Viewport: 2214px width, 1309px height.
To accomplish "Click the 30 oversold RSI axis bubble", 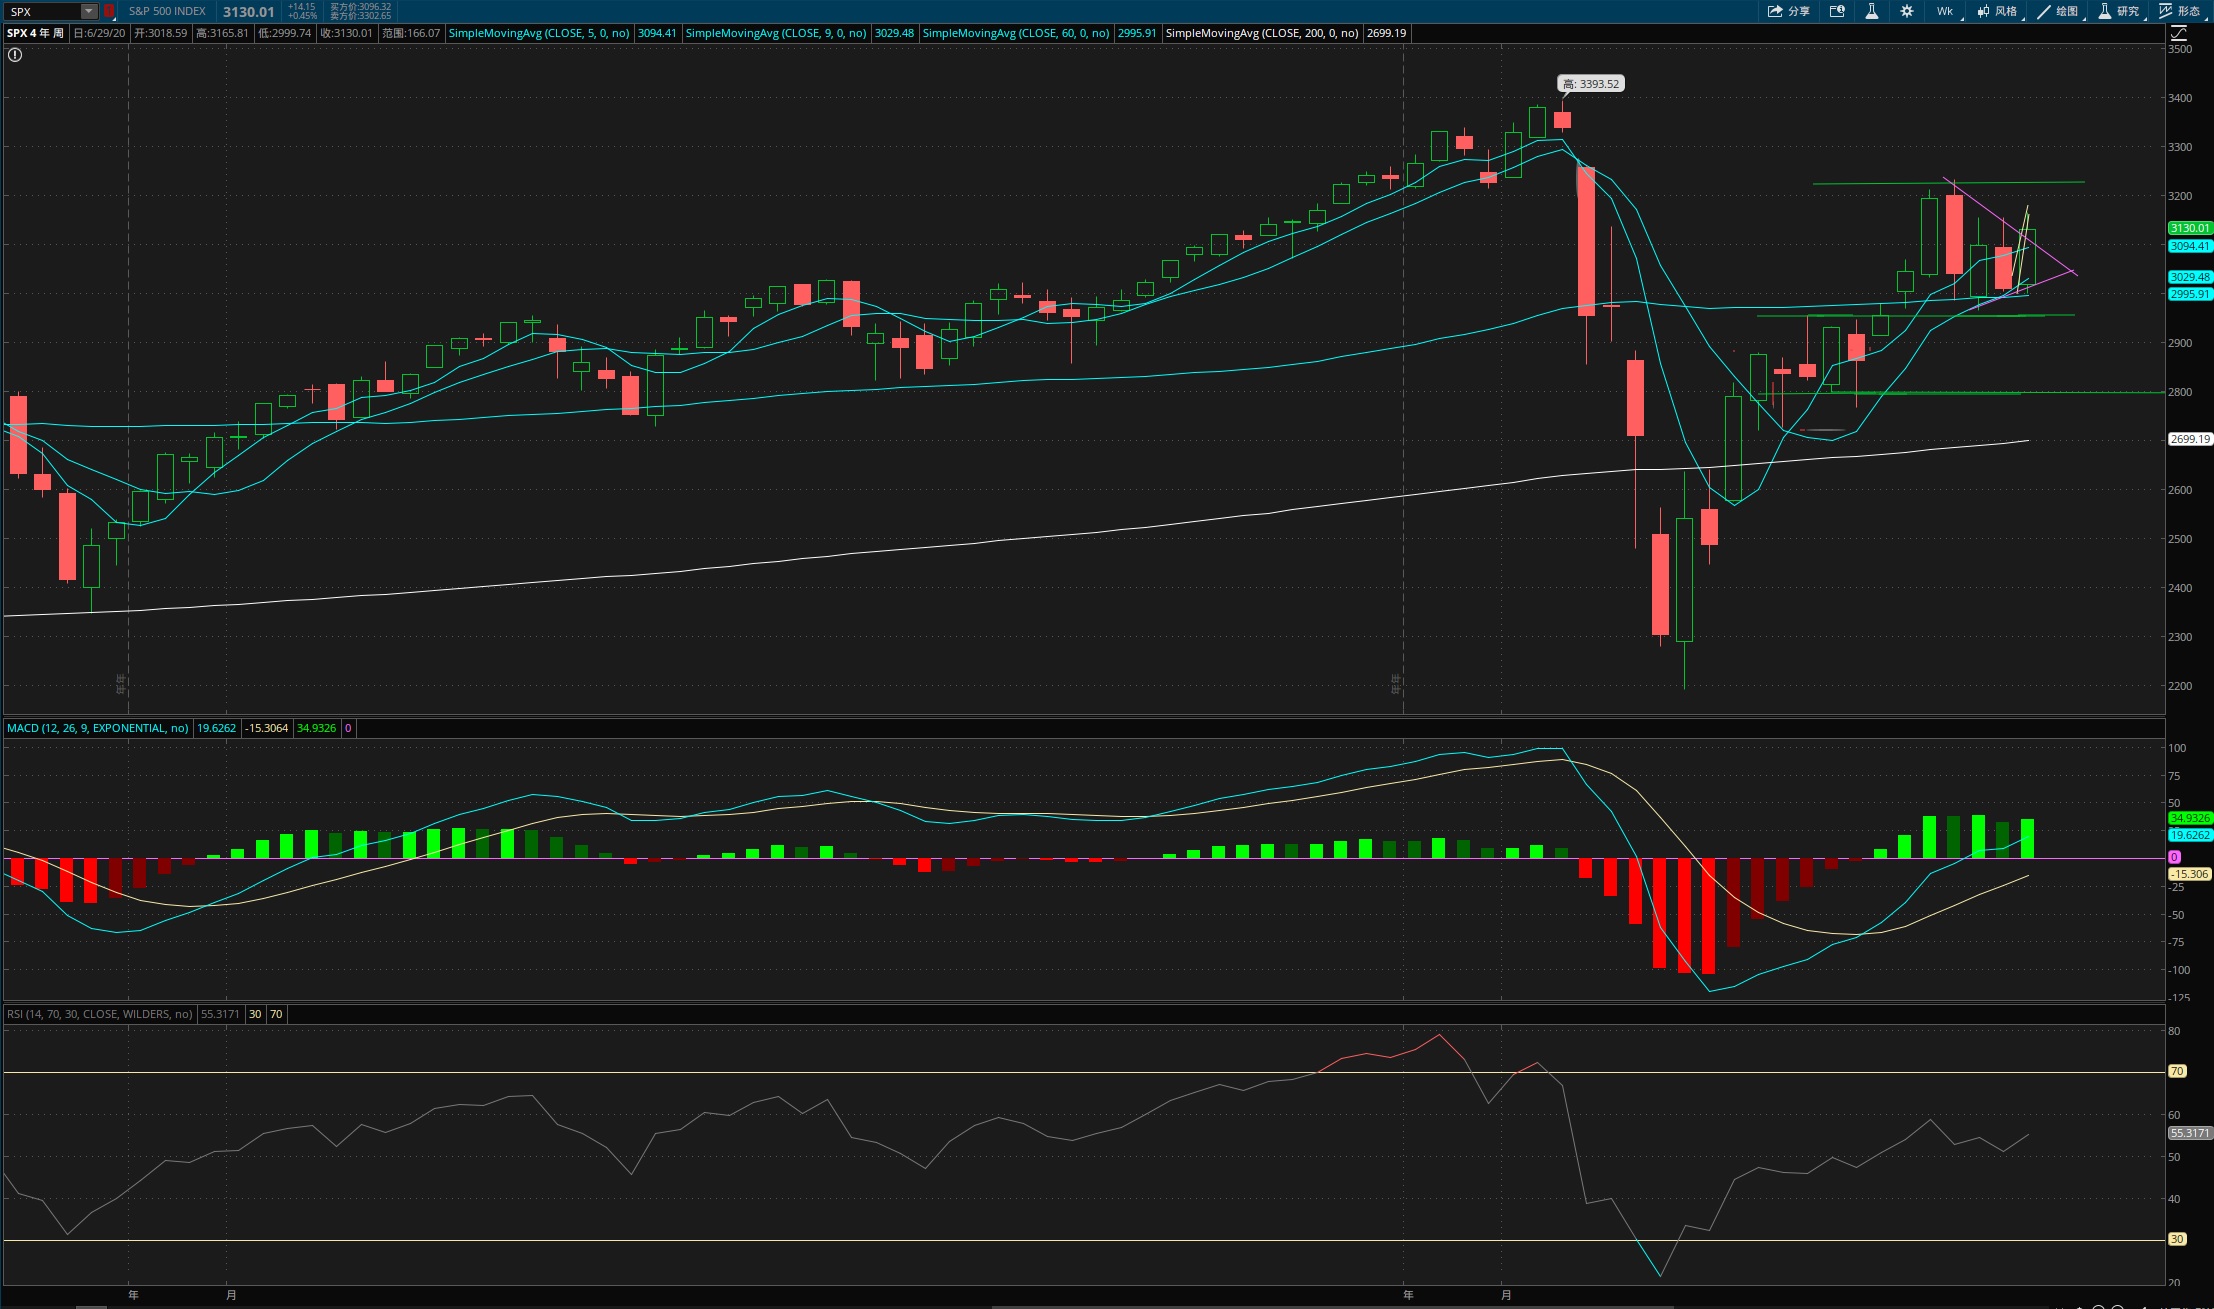I will point(2177,1239).
